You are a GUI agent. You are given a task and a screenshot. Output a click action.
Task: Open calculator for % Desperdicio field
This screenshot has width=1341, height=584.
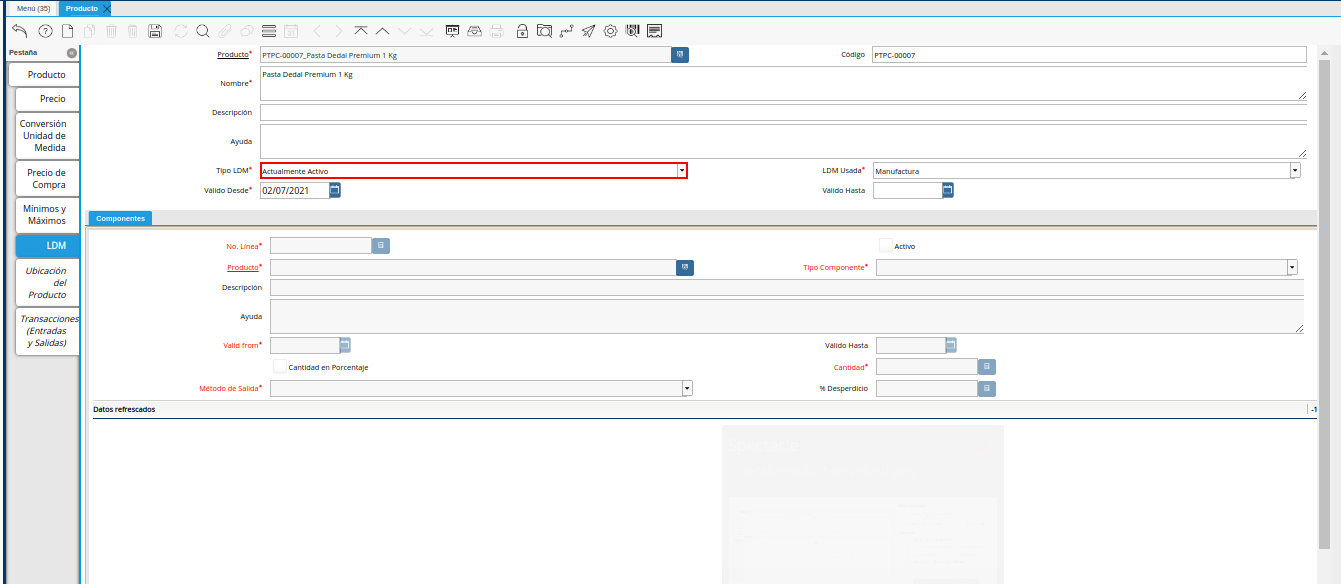[x=987, y=388]
